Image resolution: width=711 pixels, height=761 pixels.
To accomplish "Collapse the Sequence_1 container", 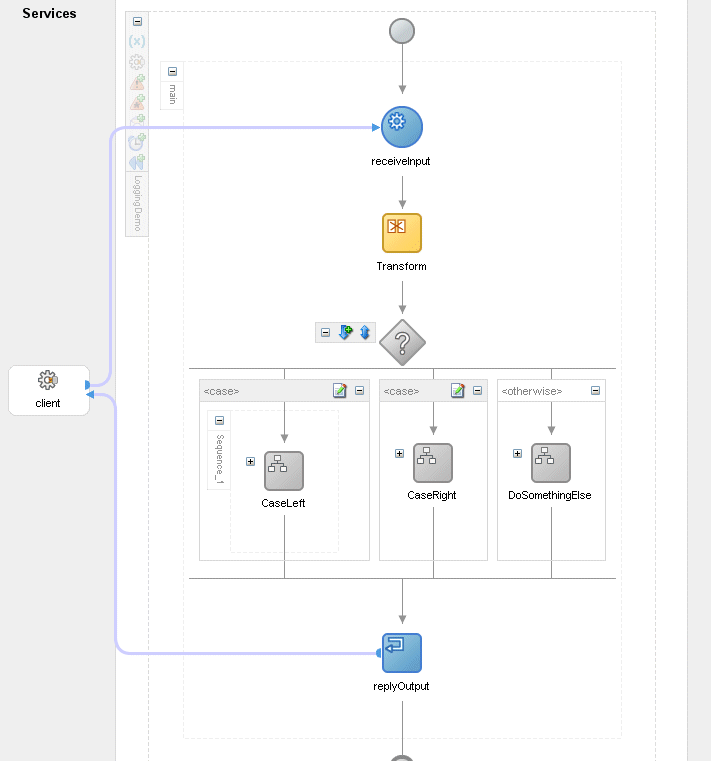I will 219,420.
